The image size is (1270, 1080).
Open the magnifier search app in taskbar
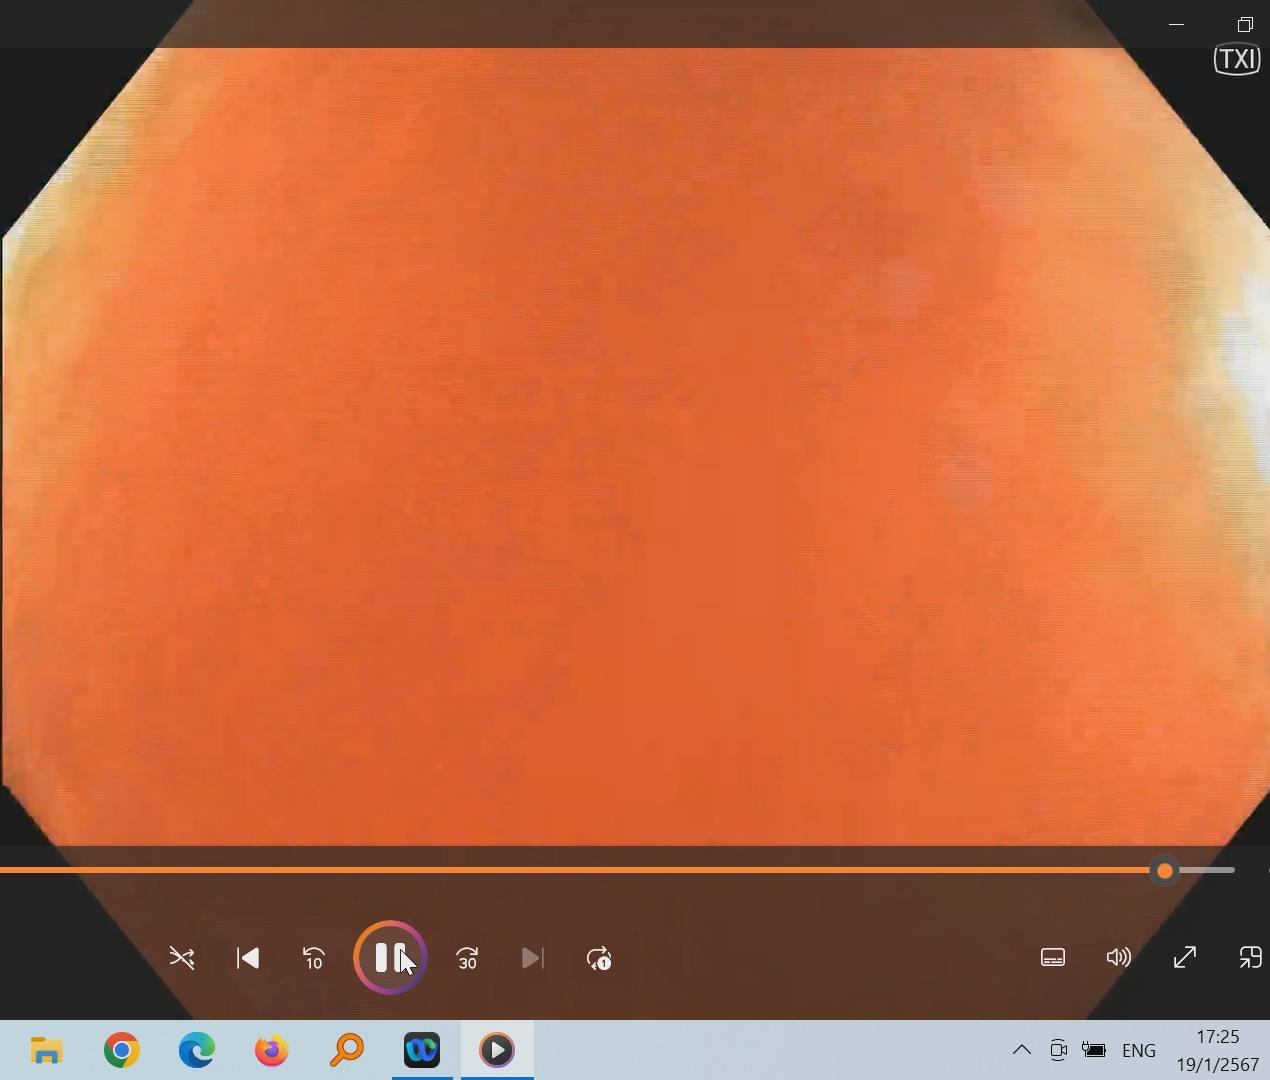(x=347, y=1050)
